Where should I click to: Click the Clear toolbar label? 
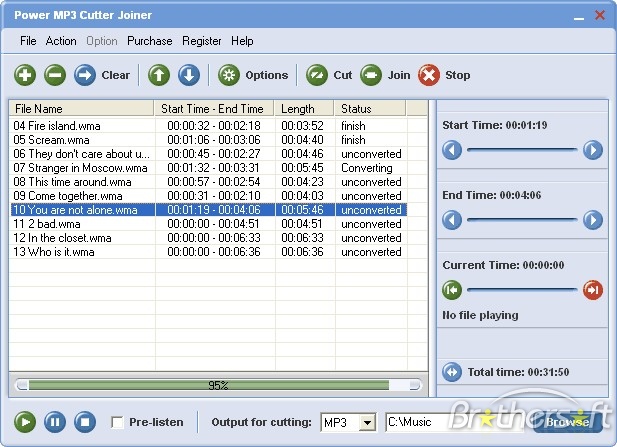[115, 75]
